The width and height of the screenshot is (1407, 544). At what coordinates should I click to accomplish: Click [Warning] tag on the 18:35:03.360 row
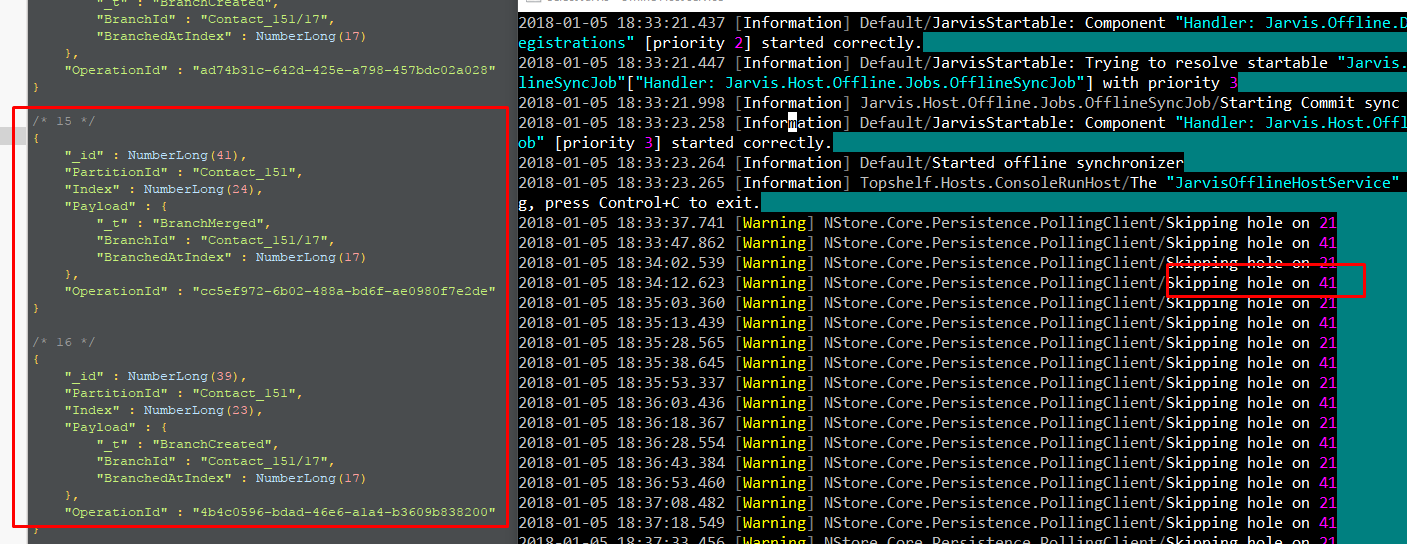click(x=775, y=302)
